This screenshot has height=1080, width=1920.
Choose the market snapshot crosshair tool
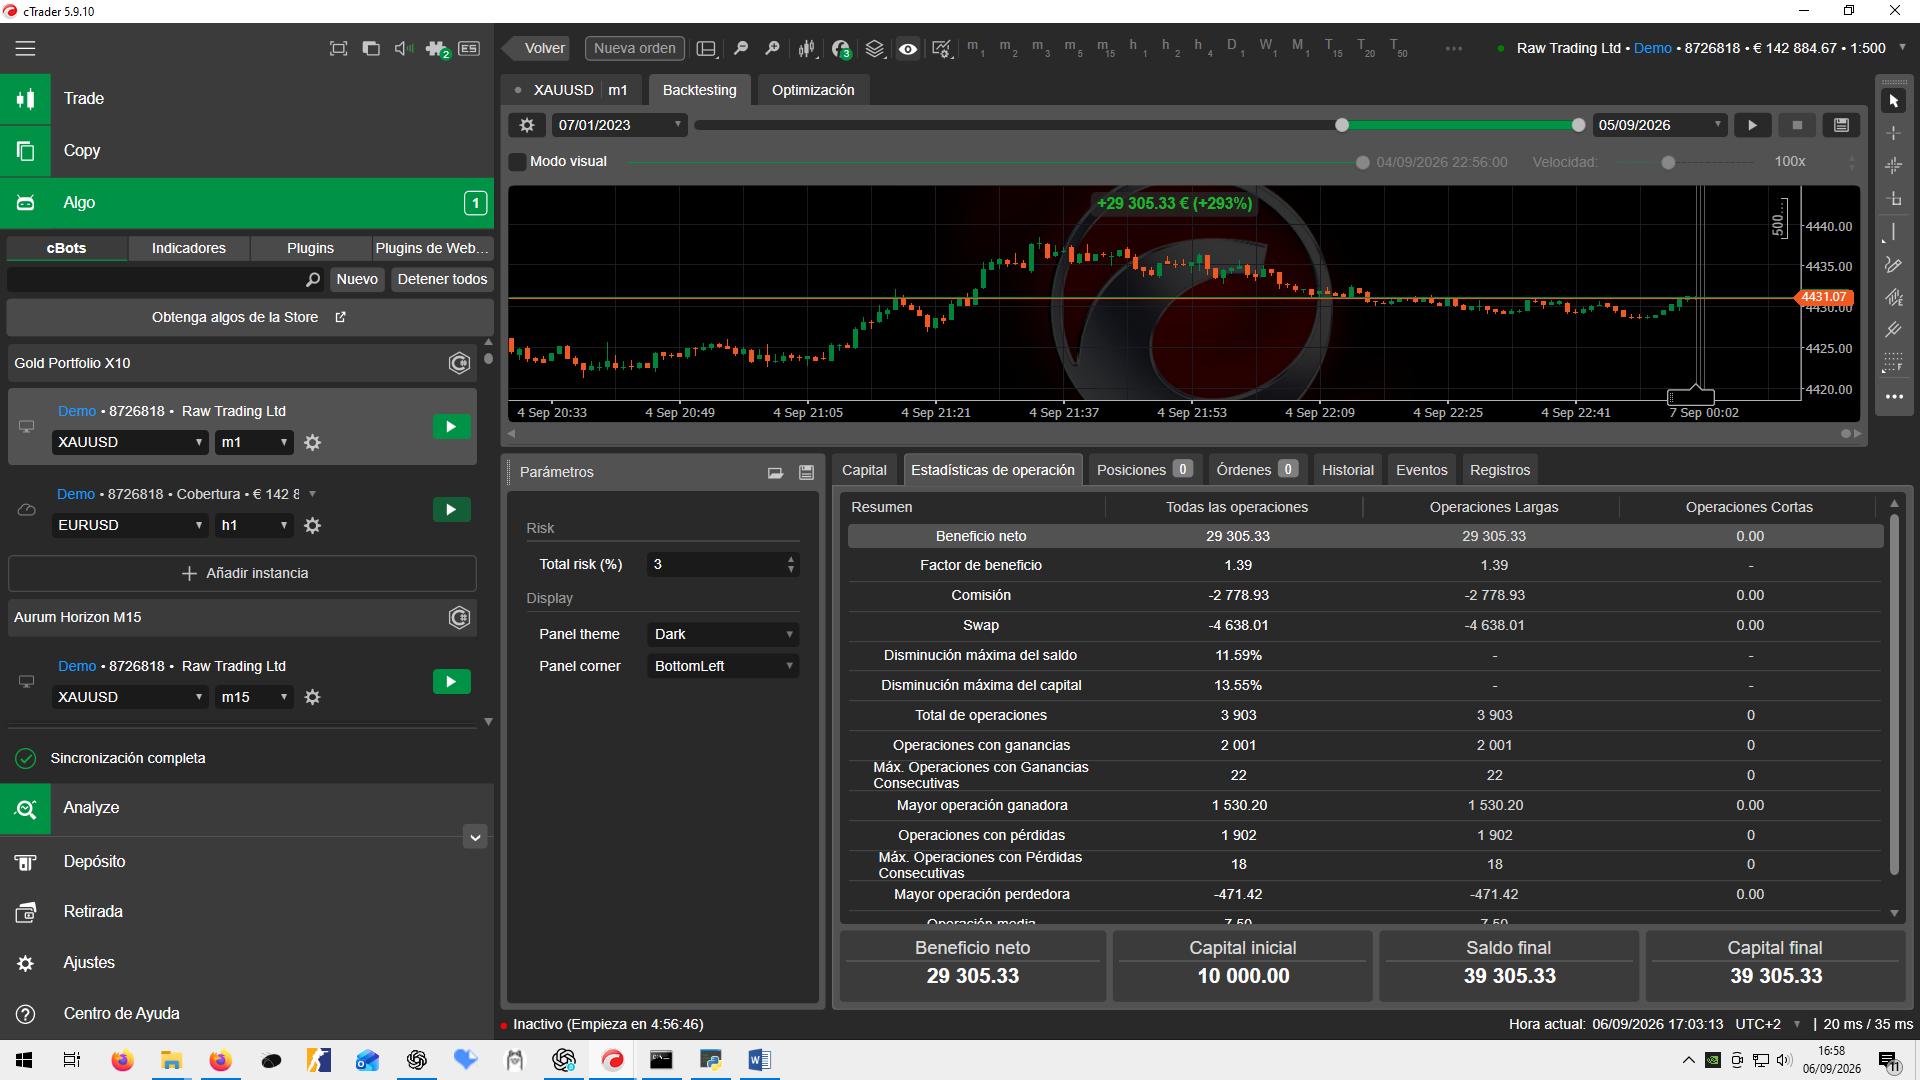pos(1893,166)
